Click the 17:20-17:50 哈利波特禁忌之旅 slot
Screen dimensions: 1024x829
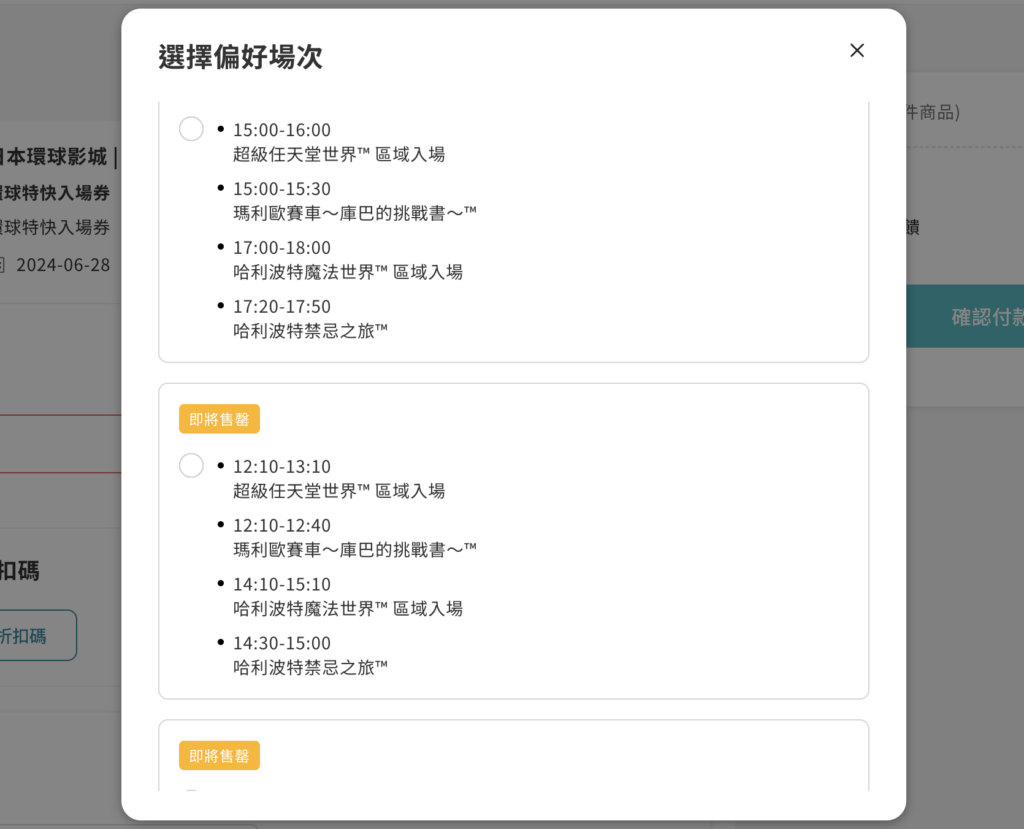pos(282,306)
